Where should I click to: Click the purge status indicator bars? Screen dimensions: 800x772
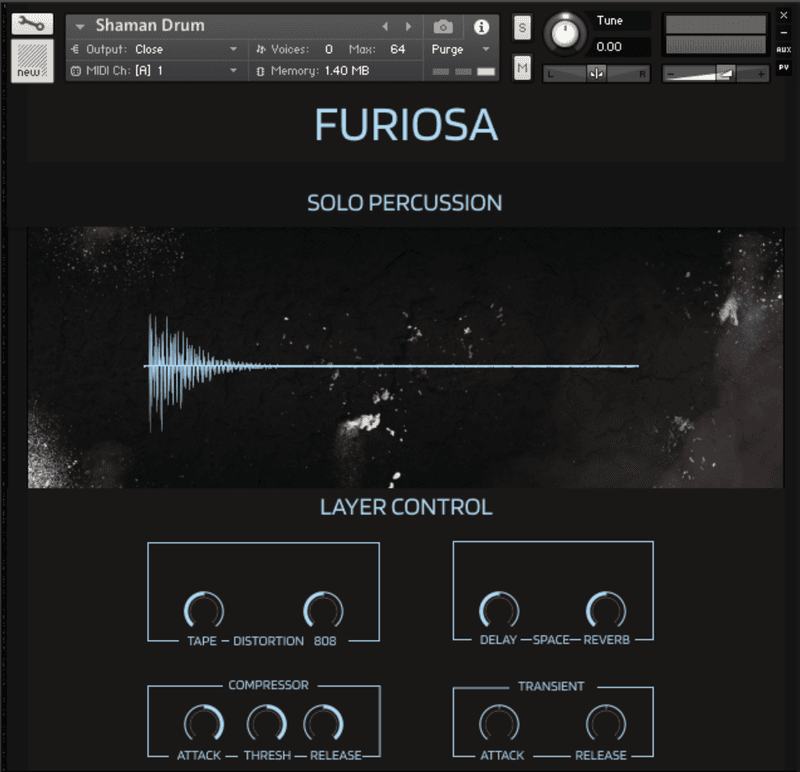point(463,71)
